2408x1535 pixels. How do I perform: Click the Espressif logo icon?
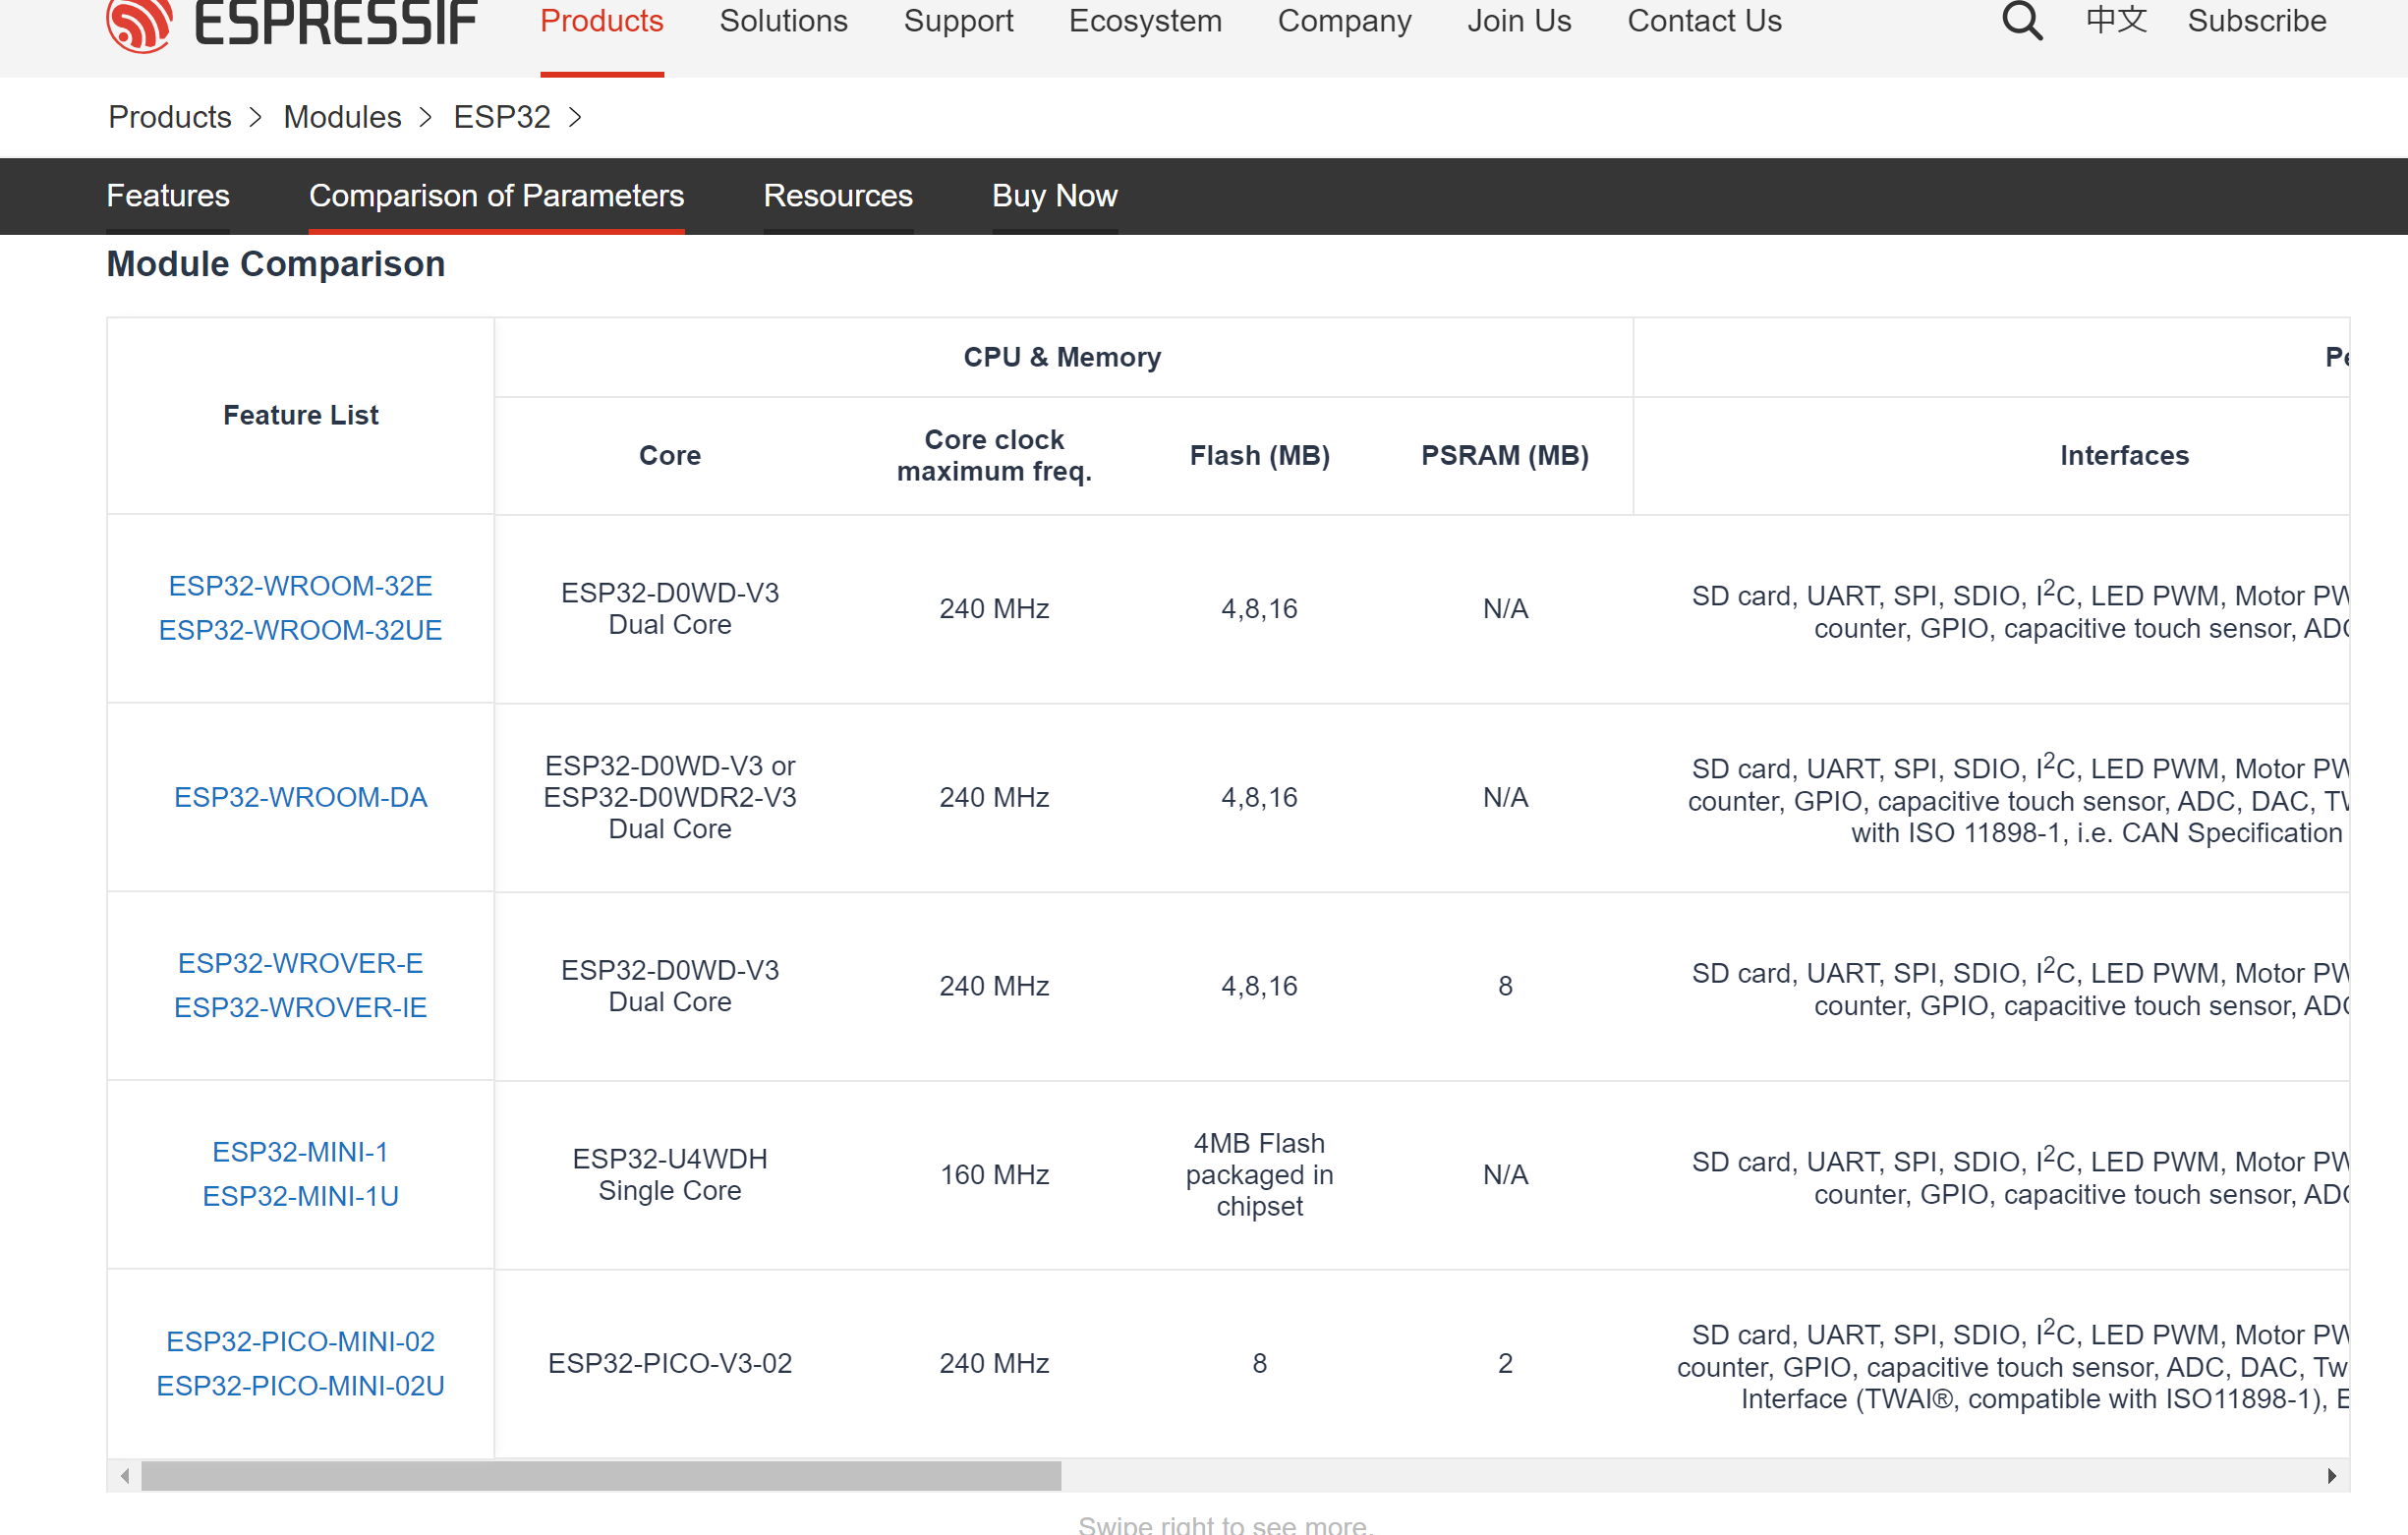139,23
